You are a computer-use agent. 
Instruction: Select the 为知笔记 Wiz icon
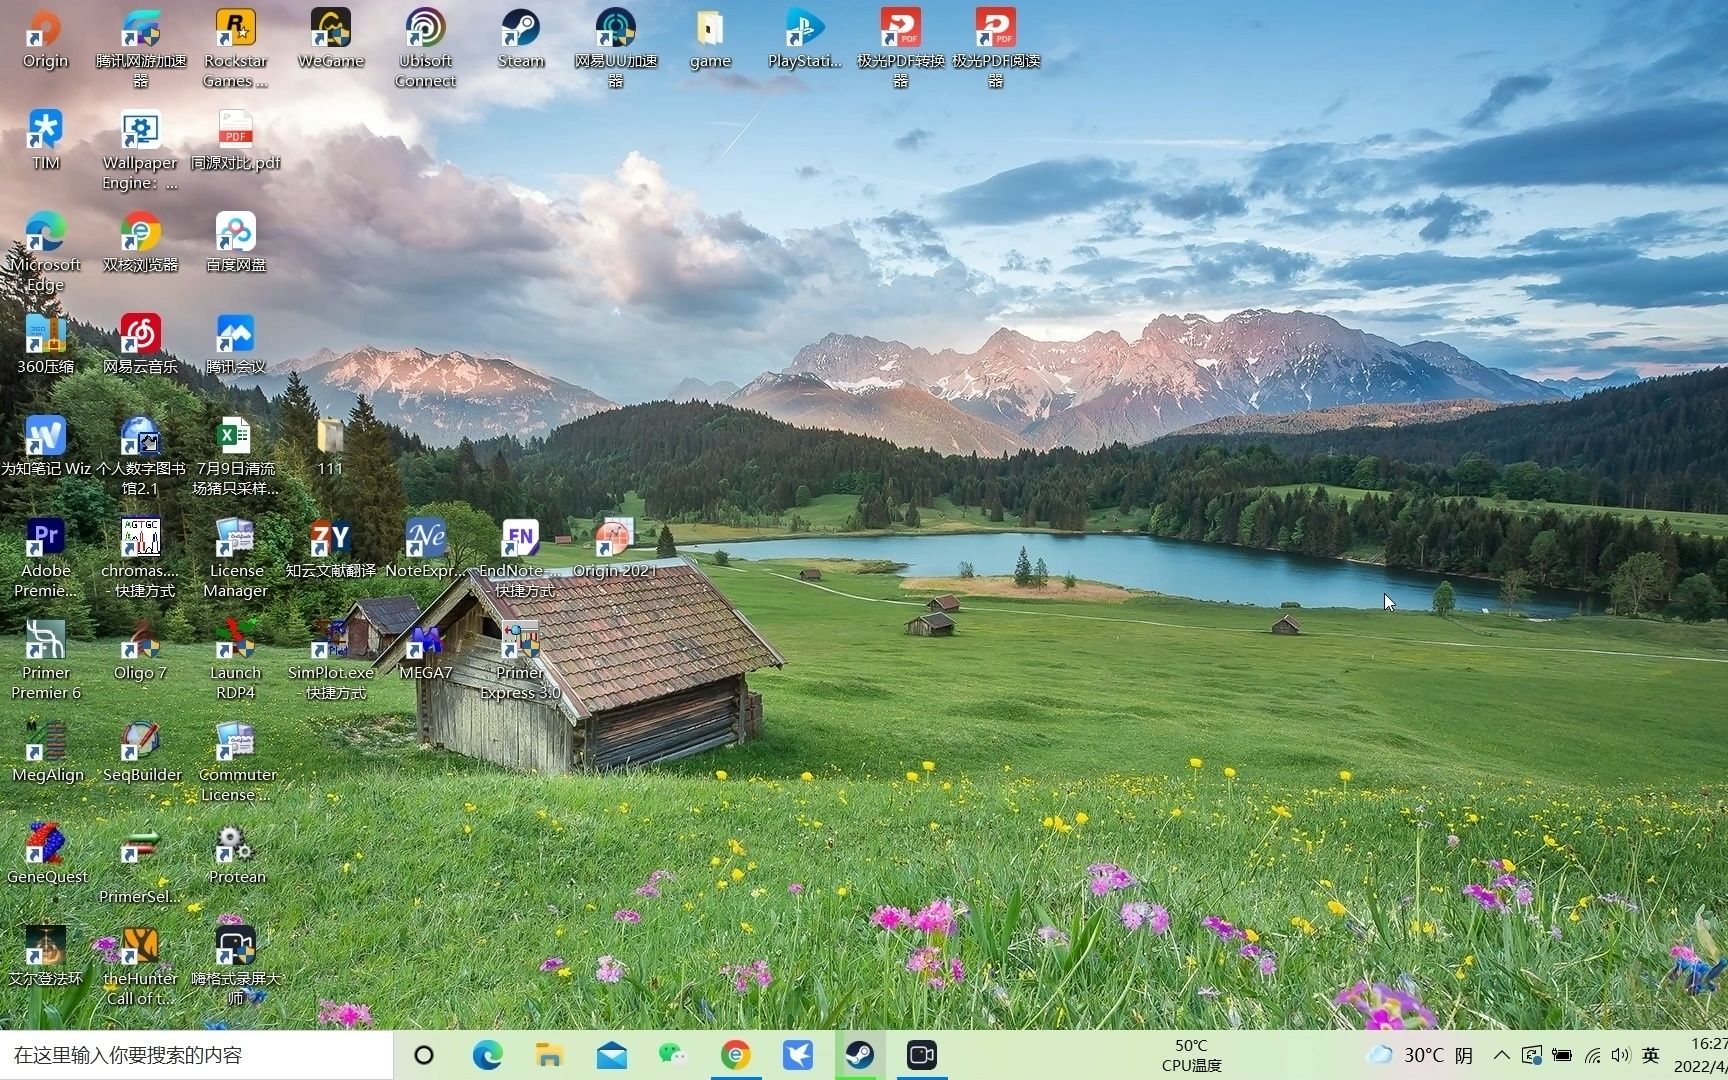[x=45, y=446]
